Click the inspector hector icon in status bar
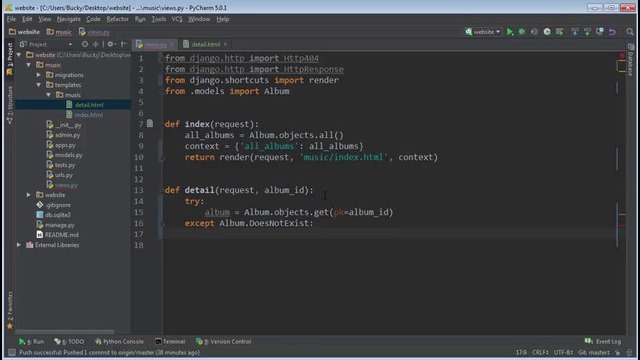This screenshot has height=360, width=640. (630, 352)
